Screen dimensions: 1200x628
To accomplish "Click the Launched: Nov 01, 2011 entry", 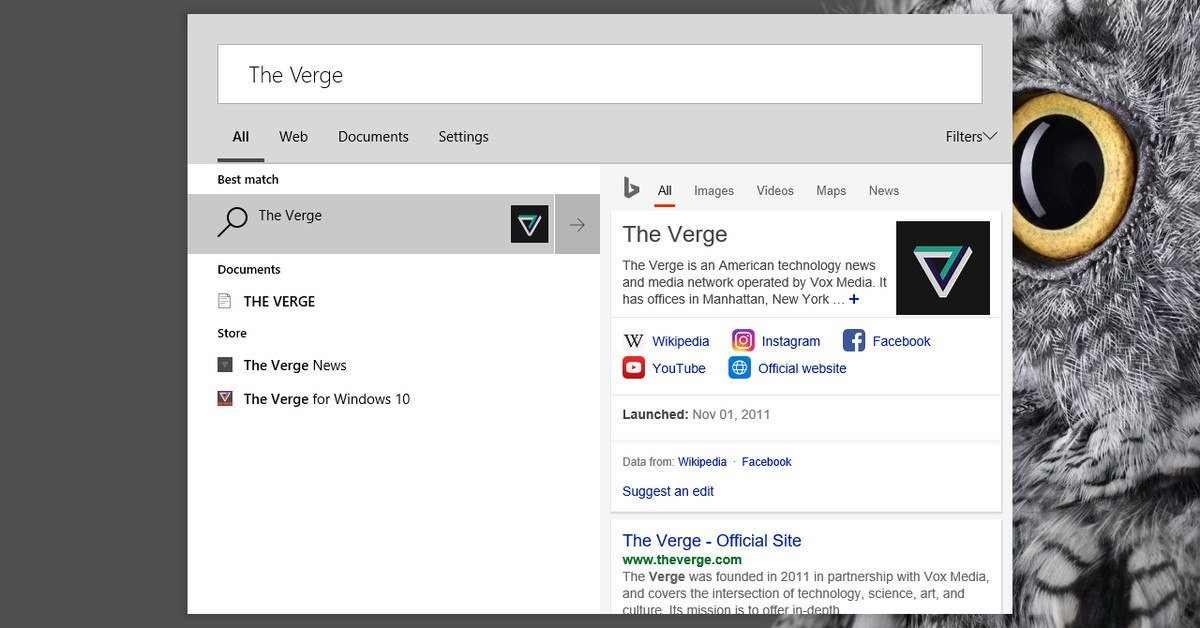I will coord(696,414).
